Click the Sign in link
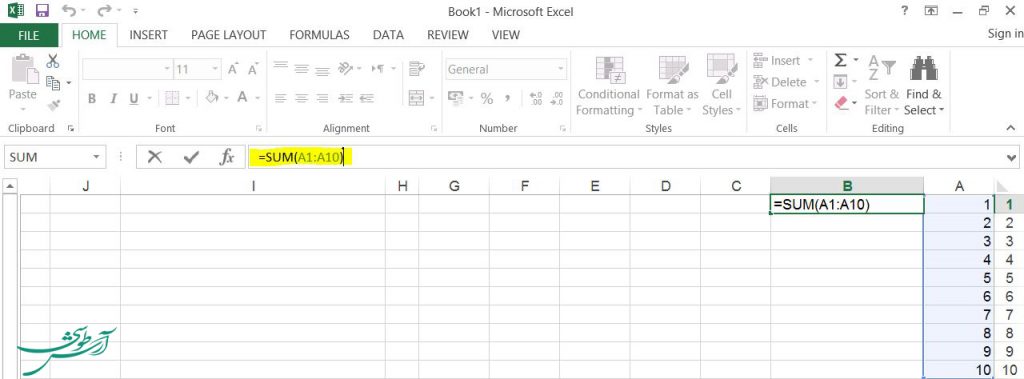Viewport: 1024px width, 379px height. (x=1006, y=34)
